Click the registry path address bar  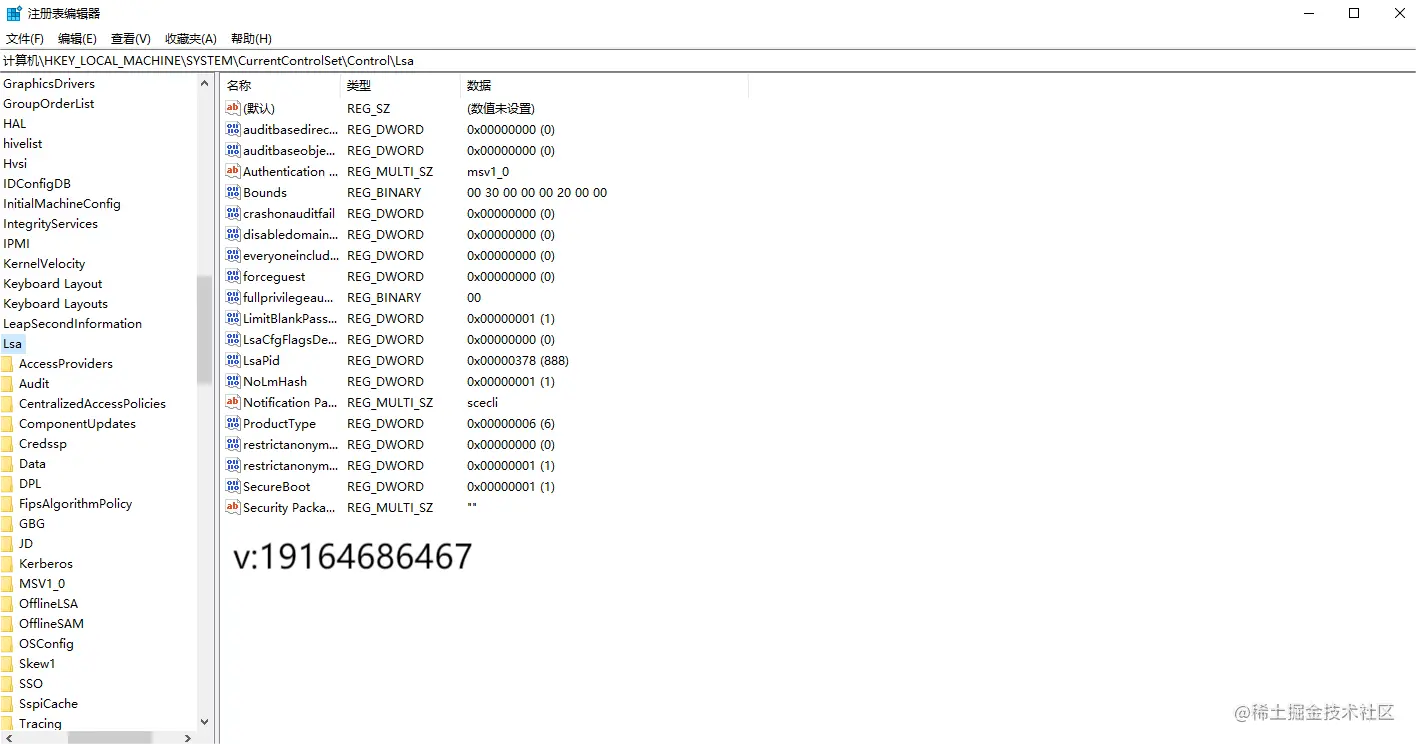[708, 61]
